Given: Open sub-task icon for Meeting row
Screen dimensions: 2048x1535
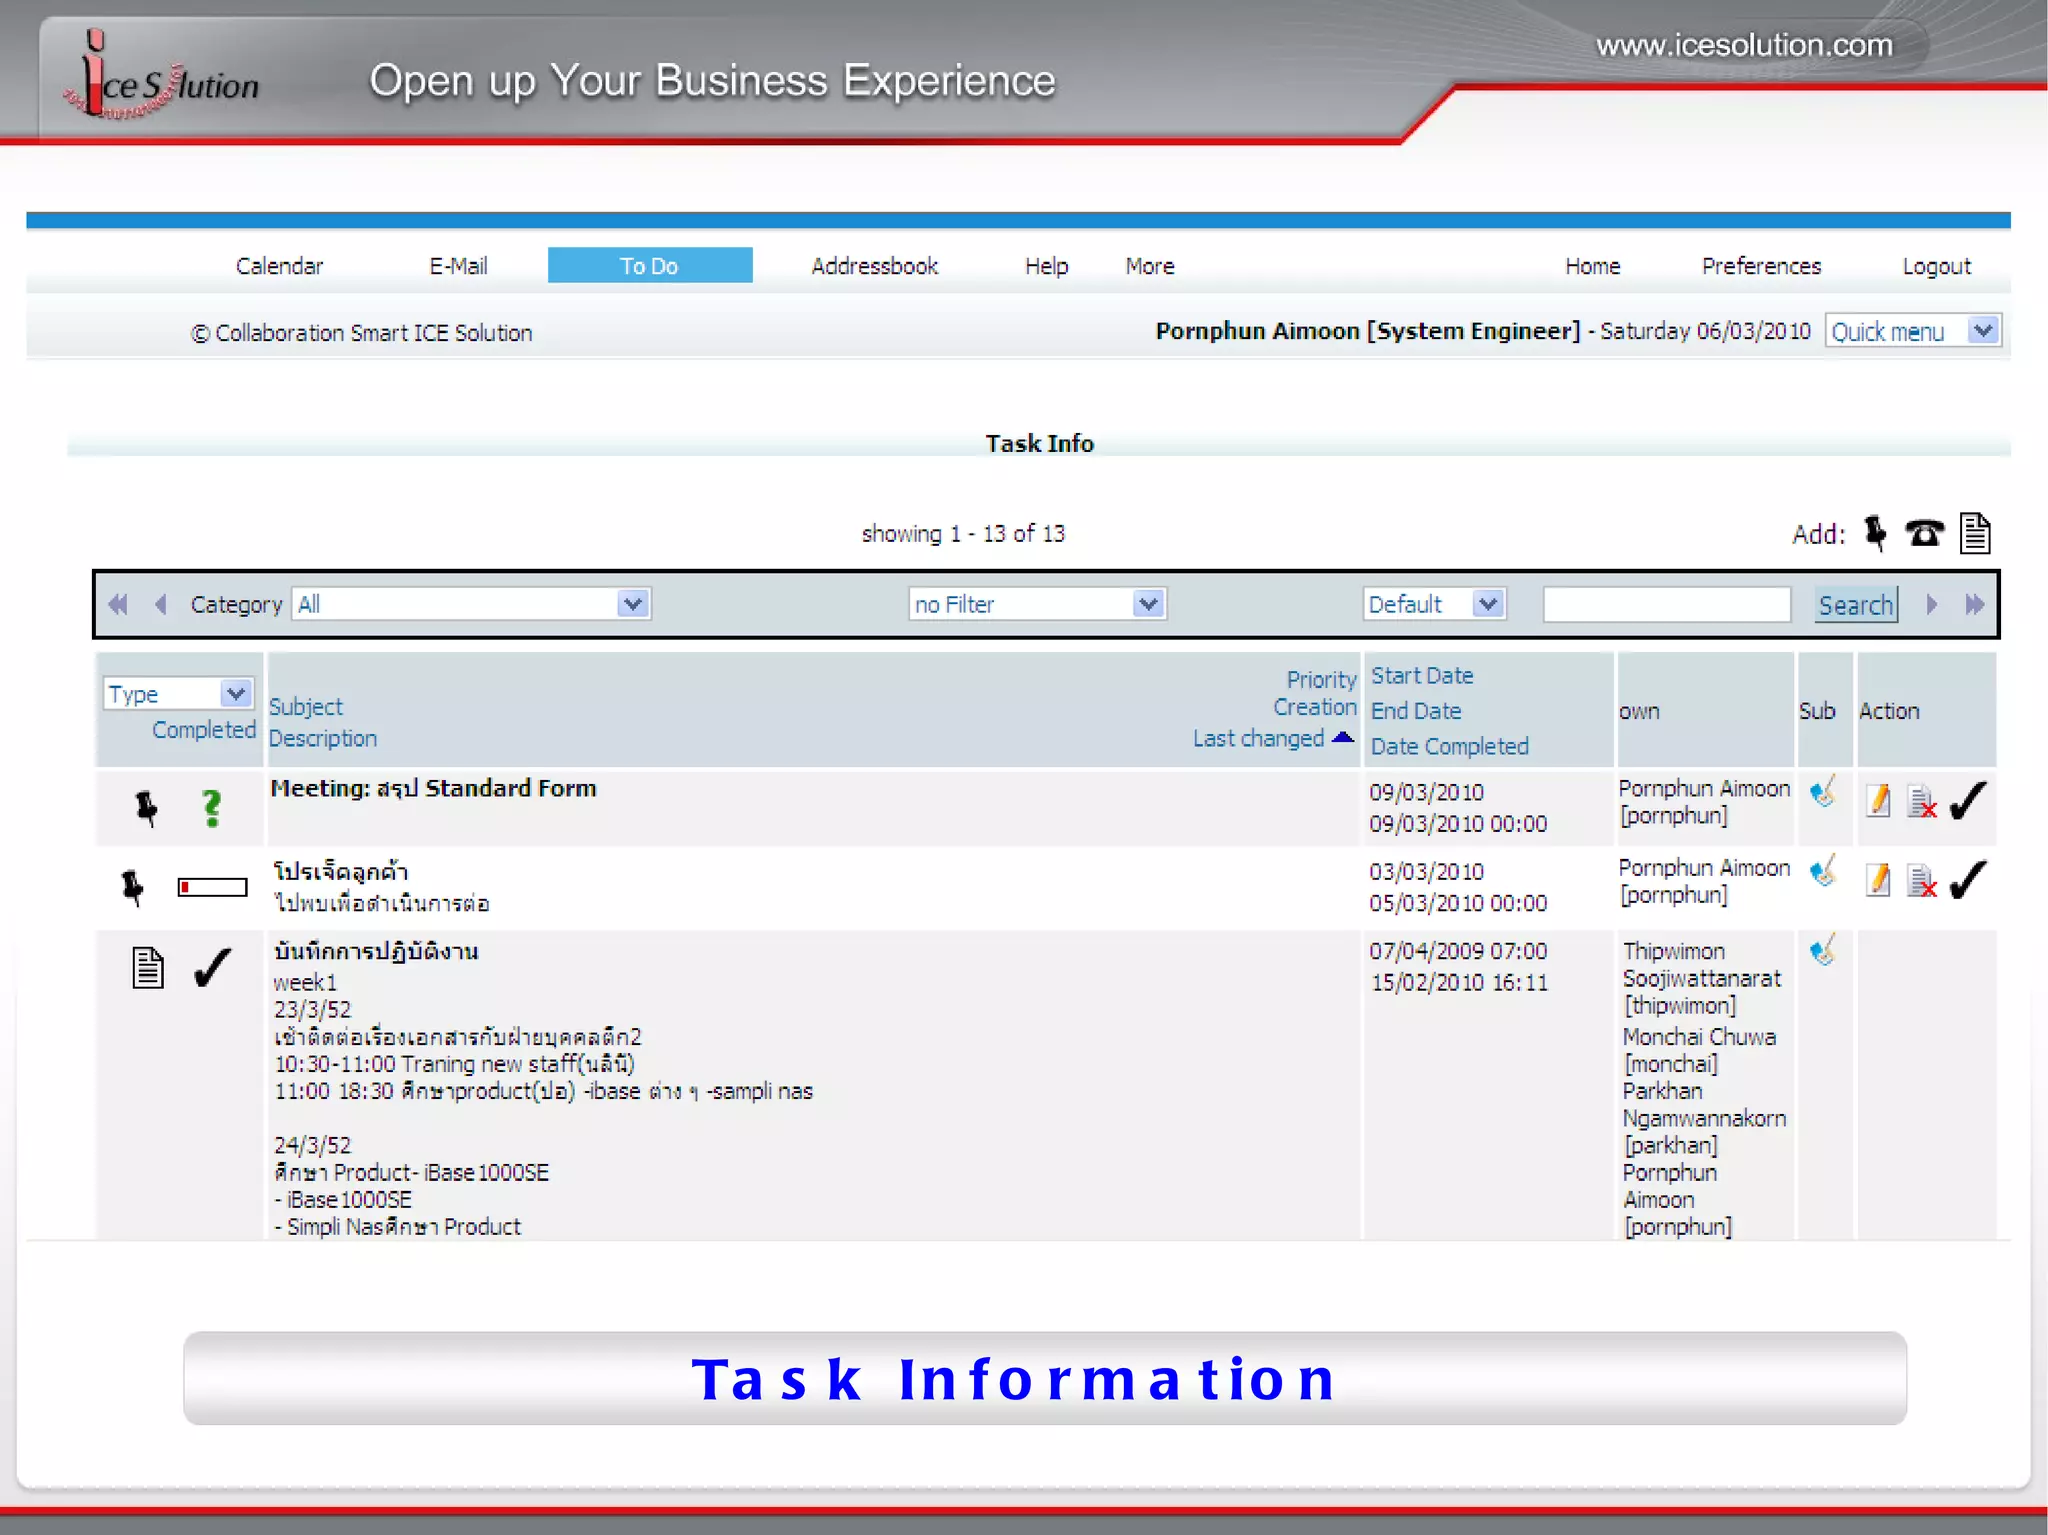Looking at the screenshot, I should (x=1823, y=792).
